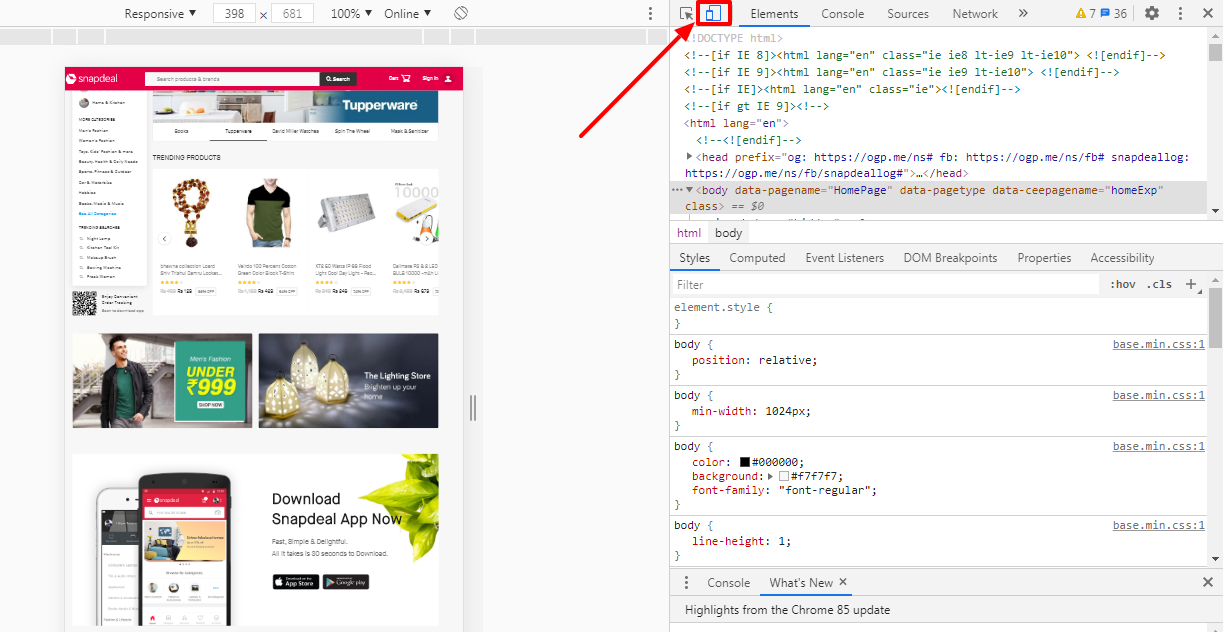
Task: Click the Snapdeal search products field
Action: pos(232,79)
